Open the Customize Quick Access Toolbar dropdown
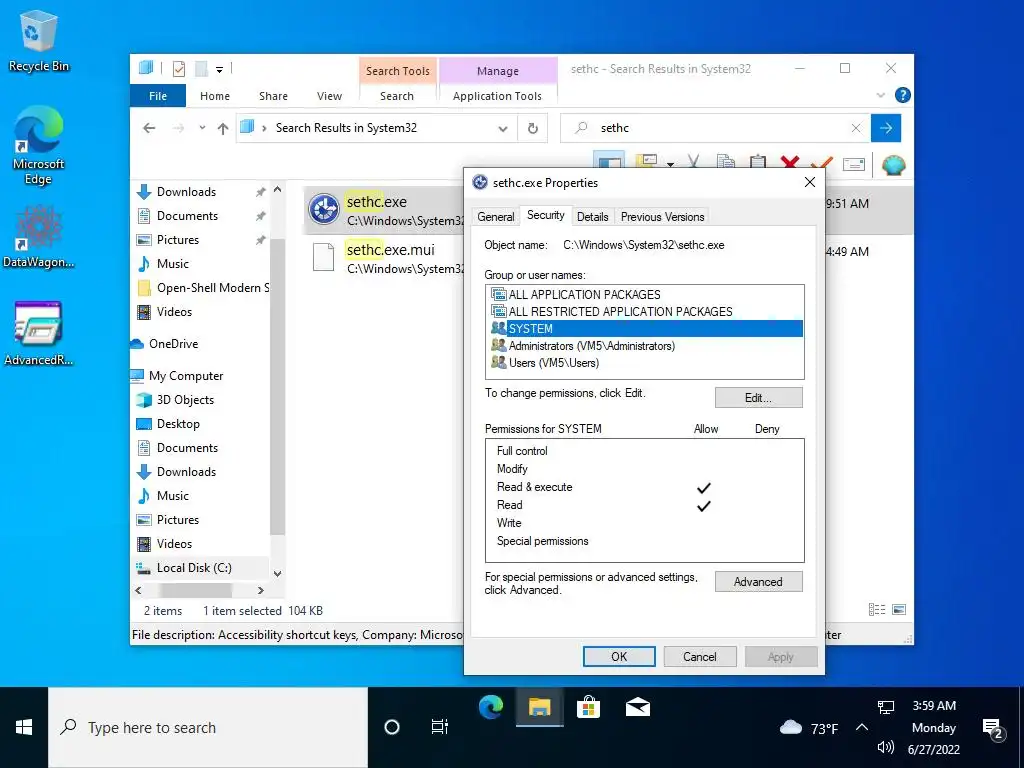The width and height of the screenshot is (1024, 768). (219, 69)
